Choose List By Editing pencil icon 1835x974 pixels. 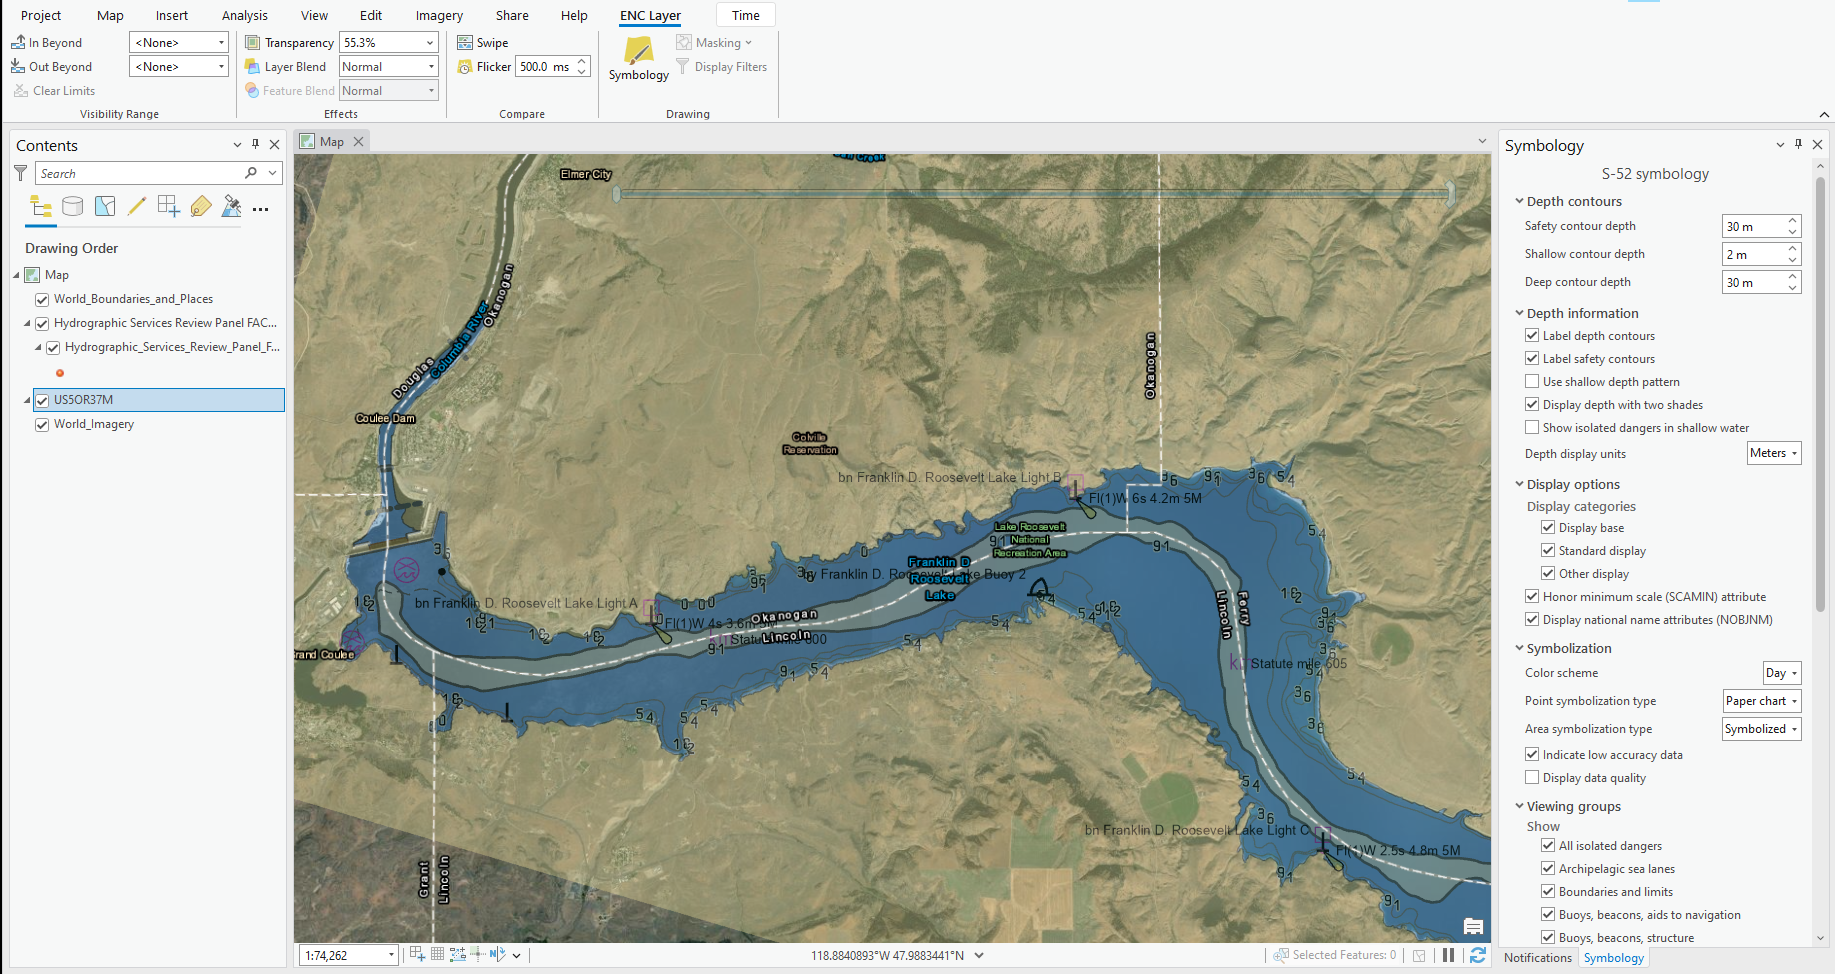coord(137,206)
